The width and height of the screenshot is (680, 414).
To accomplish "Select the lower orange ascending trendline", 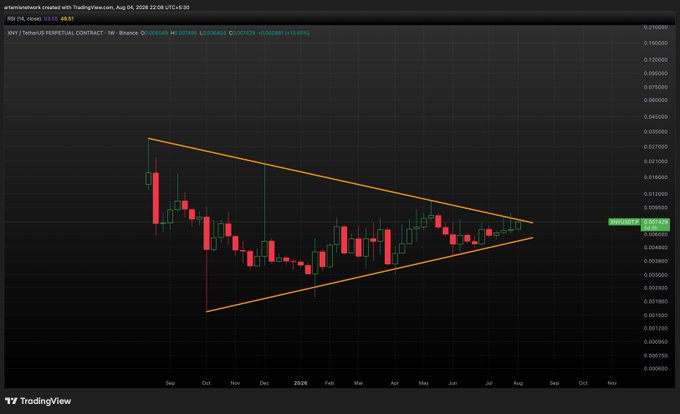I will 369,274.
